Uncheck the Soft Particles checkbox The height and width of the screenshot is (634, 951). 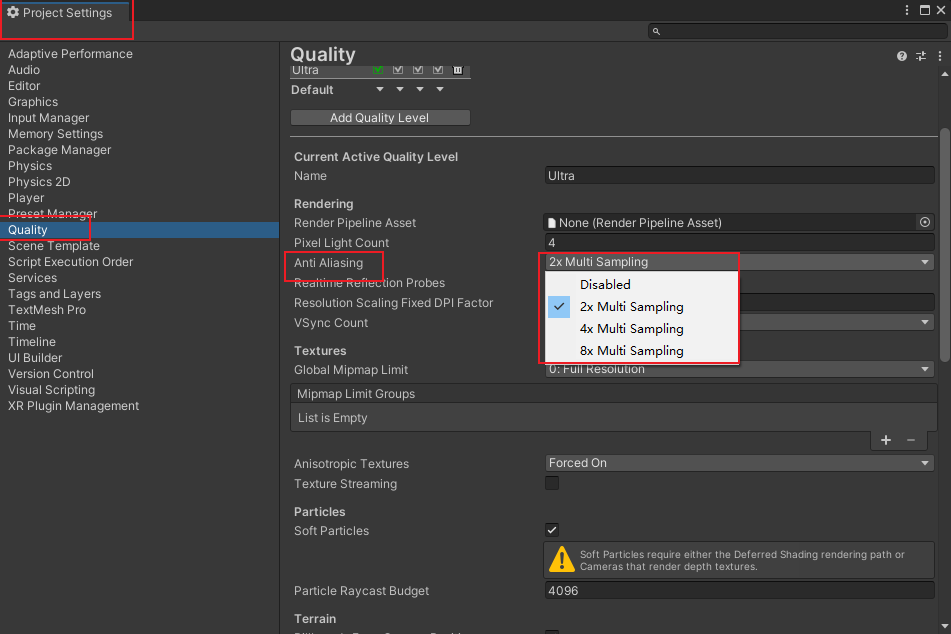click(x=552, y=530)
